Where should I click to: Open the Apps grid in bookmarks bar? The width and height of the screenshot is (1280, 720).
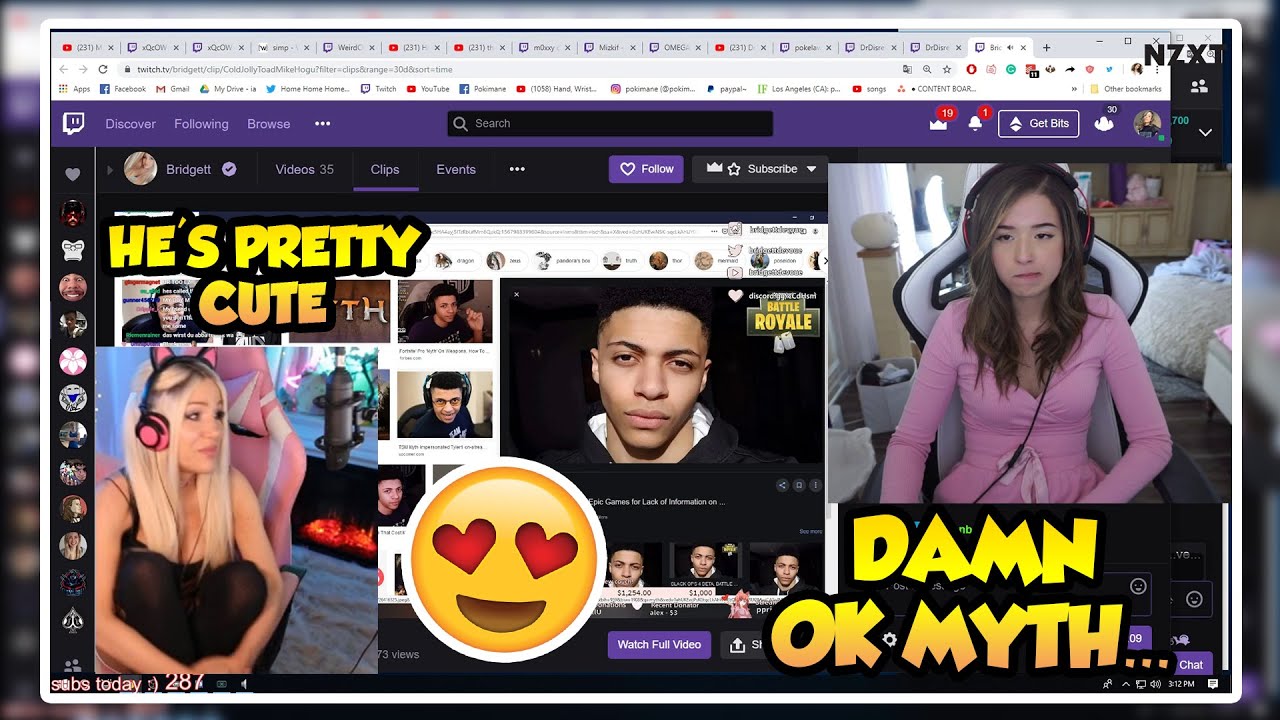(73, 89)
